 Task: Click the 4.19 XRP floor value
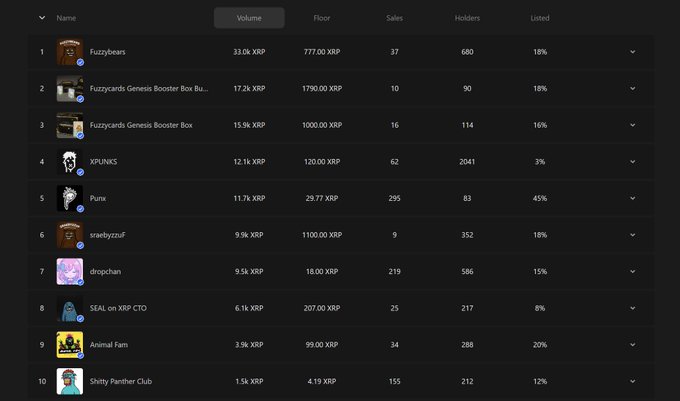[x=322, y=381]
